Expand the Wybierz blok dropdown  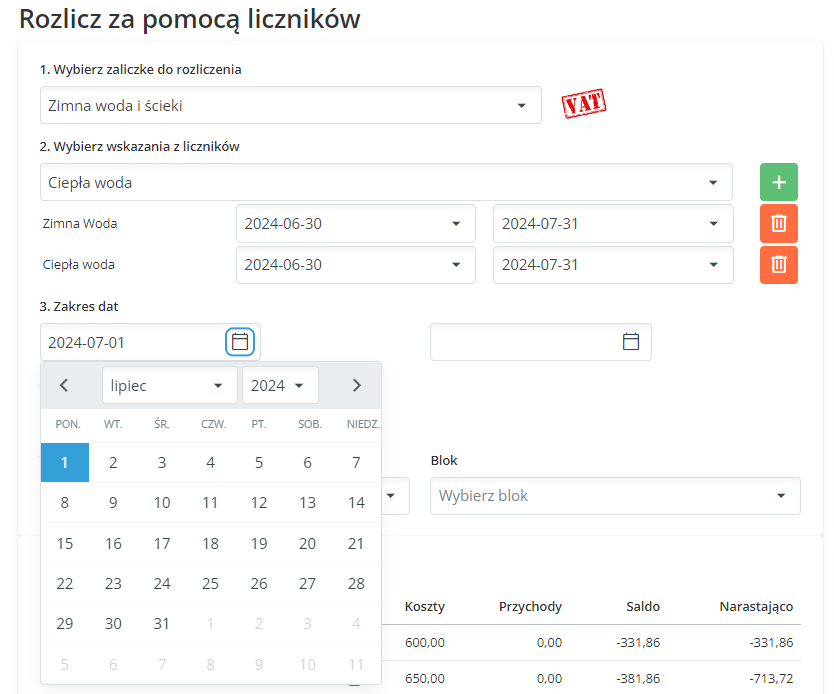pos(614,496)
